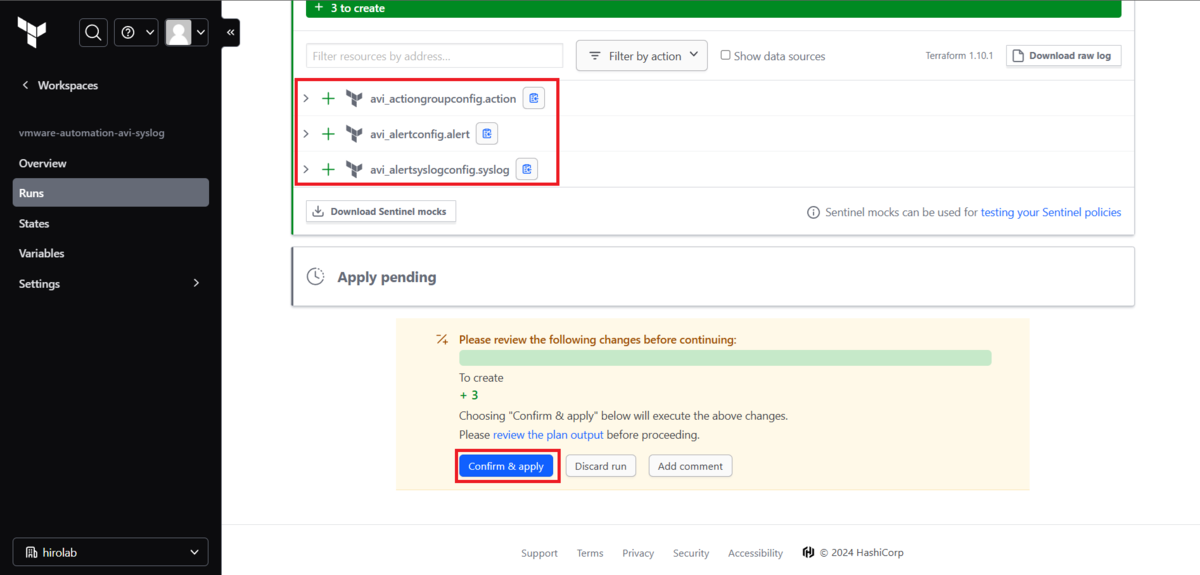Click the green plus icon for avi_alertsyslogconfig.syslog
This screenshot has height=575, width=1200.
pyautogui.click(x=328, y=169)
